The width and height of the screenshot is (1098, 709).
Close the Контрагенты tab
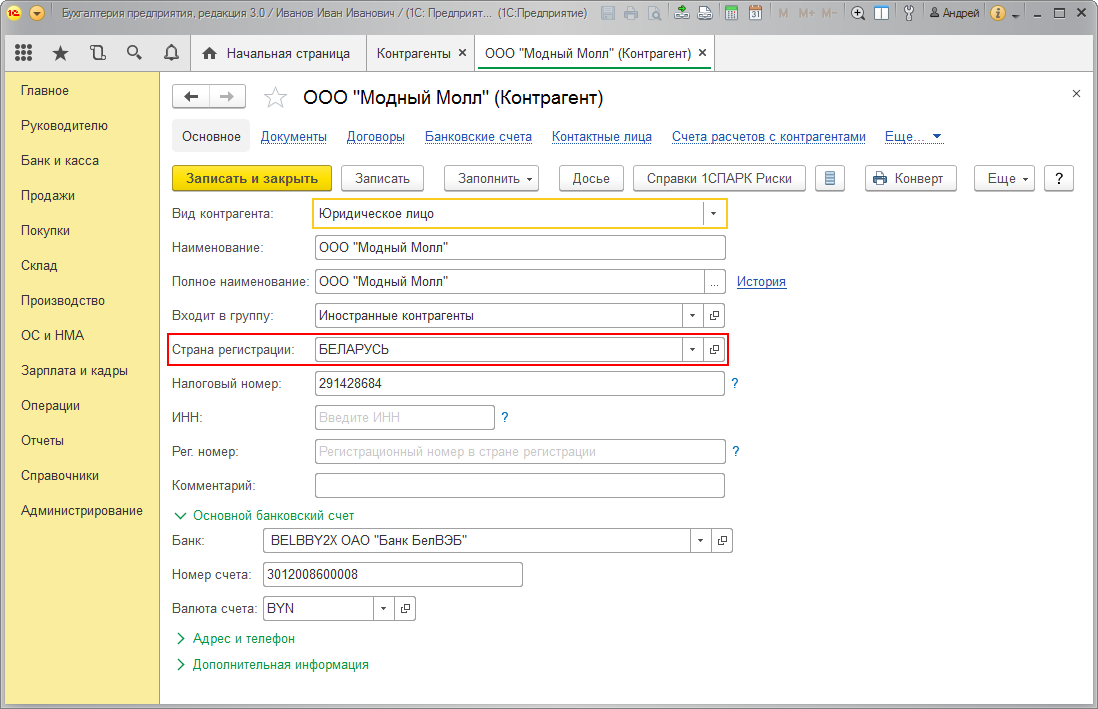462,53
